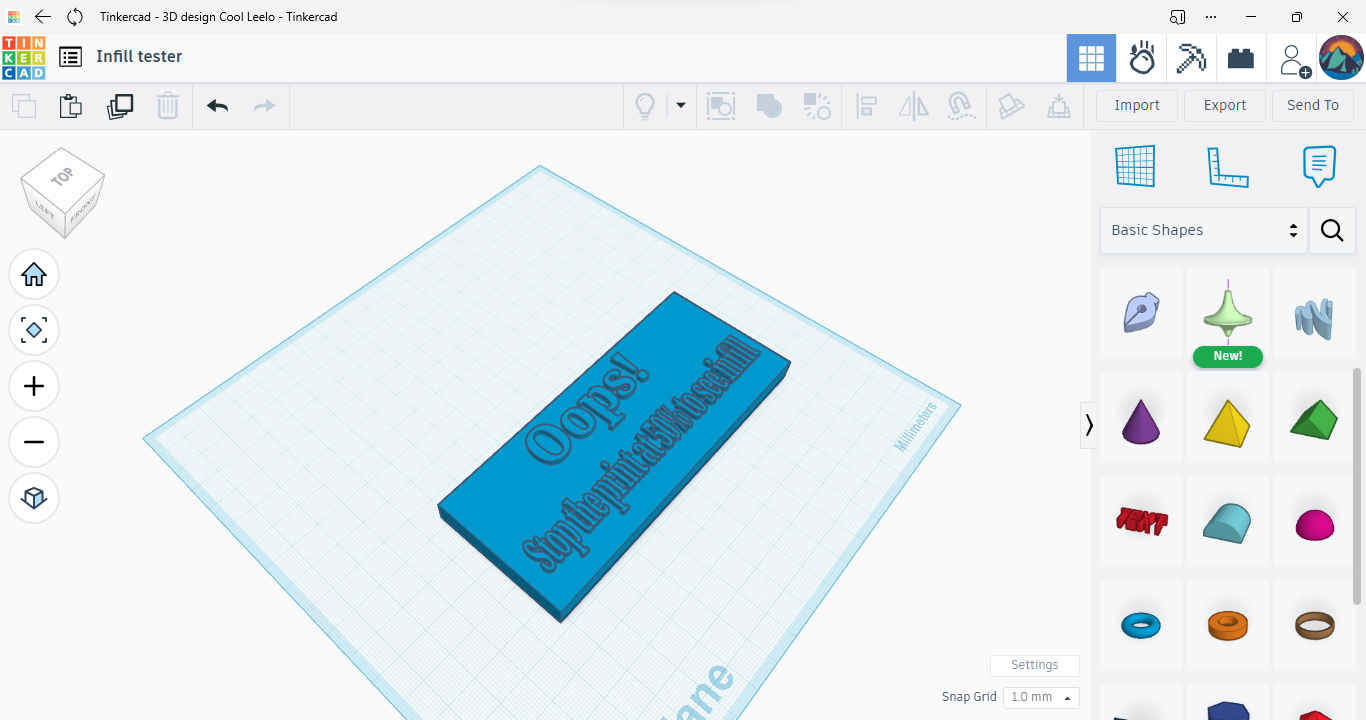The image size is (1366, 720).
Task: Open the Basic Shapes category dropdown
Action: pos(1204,230)
